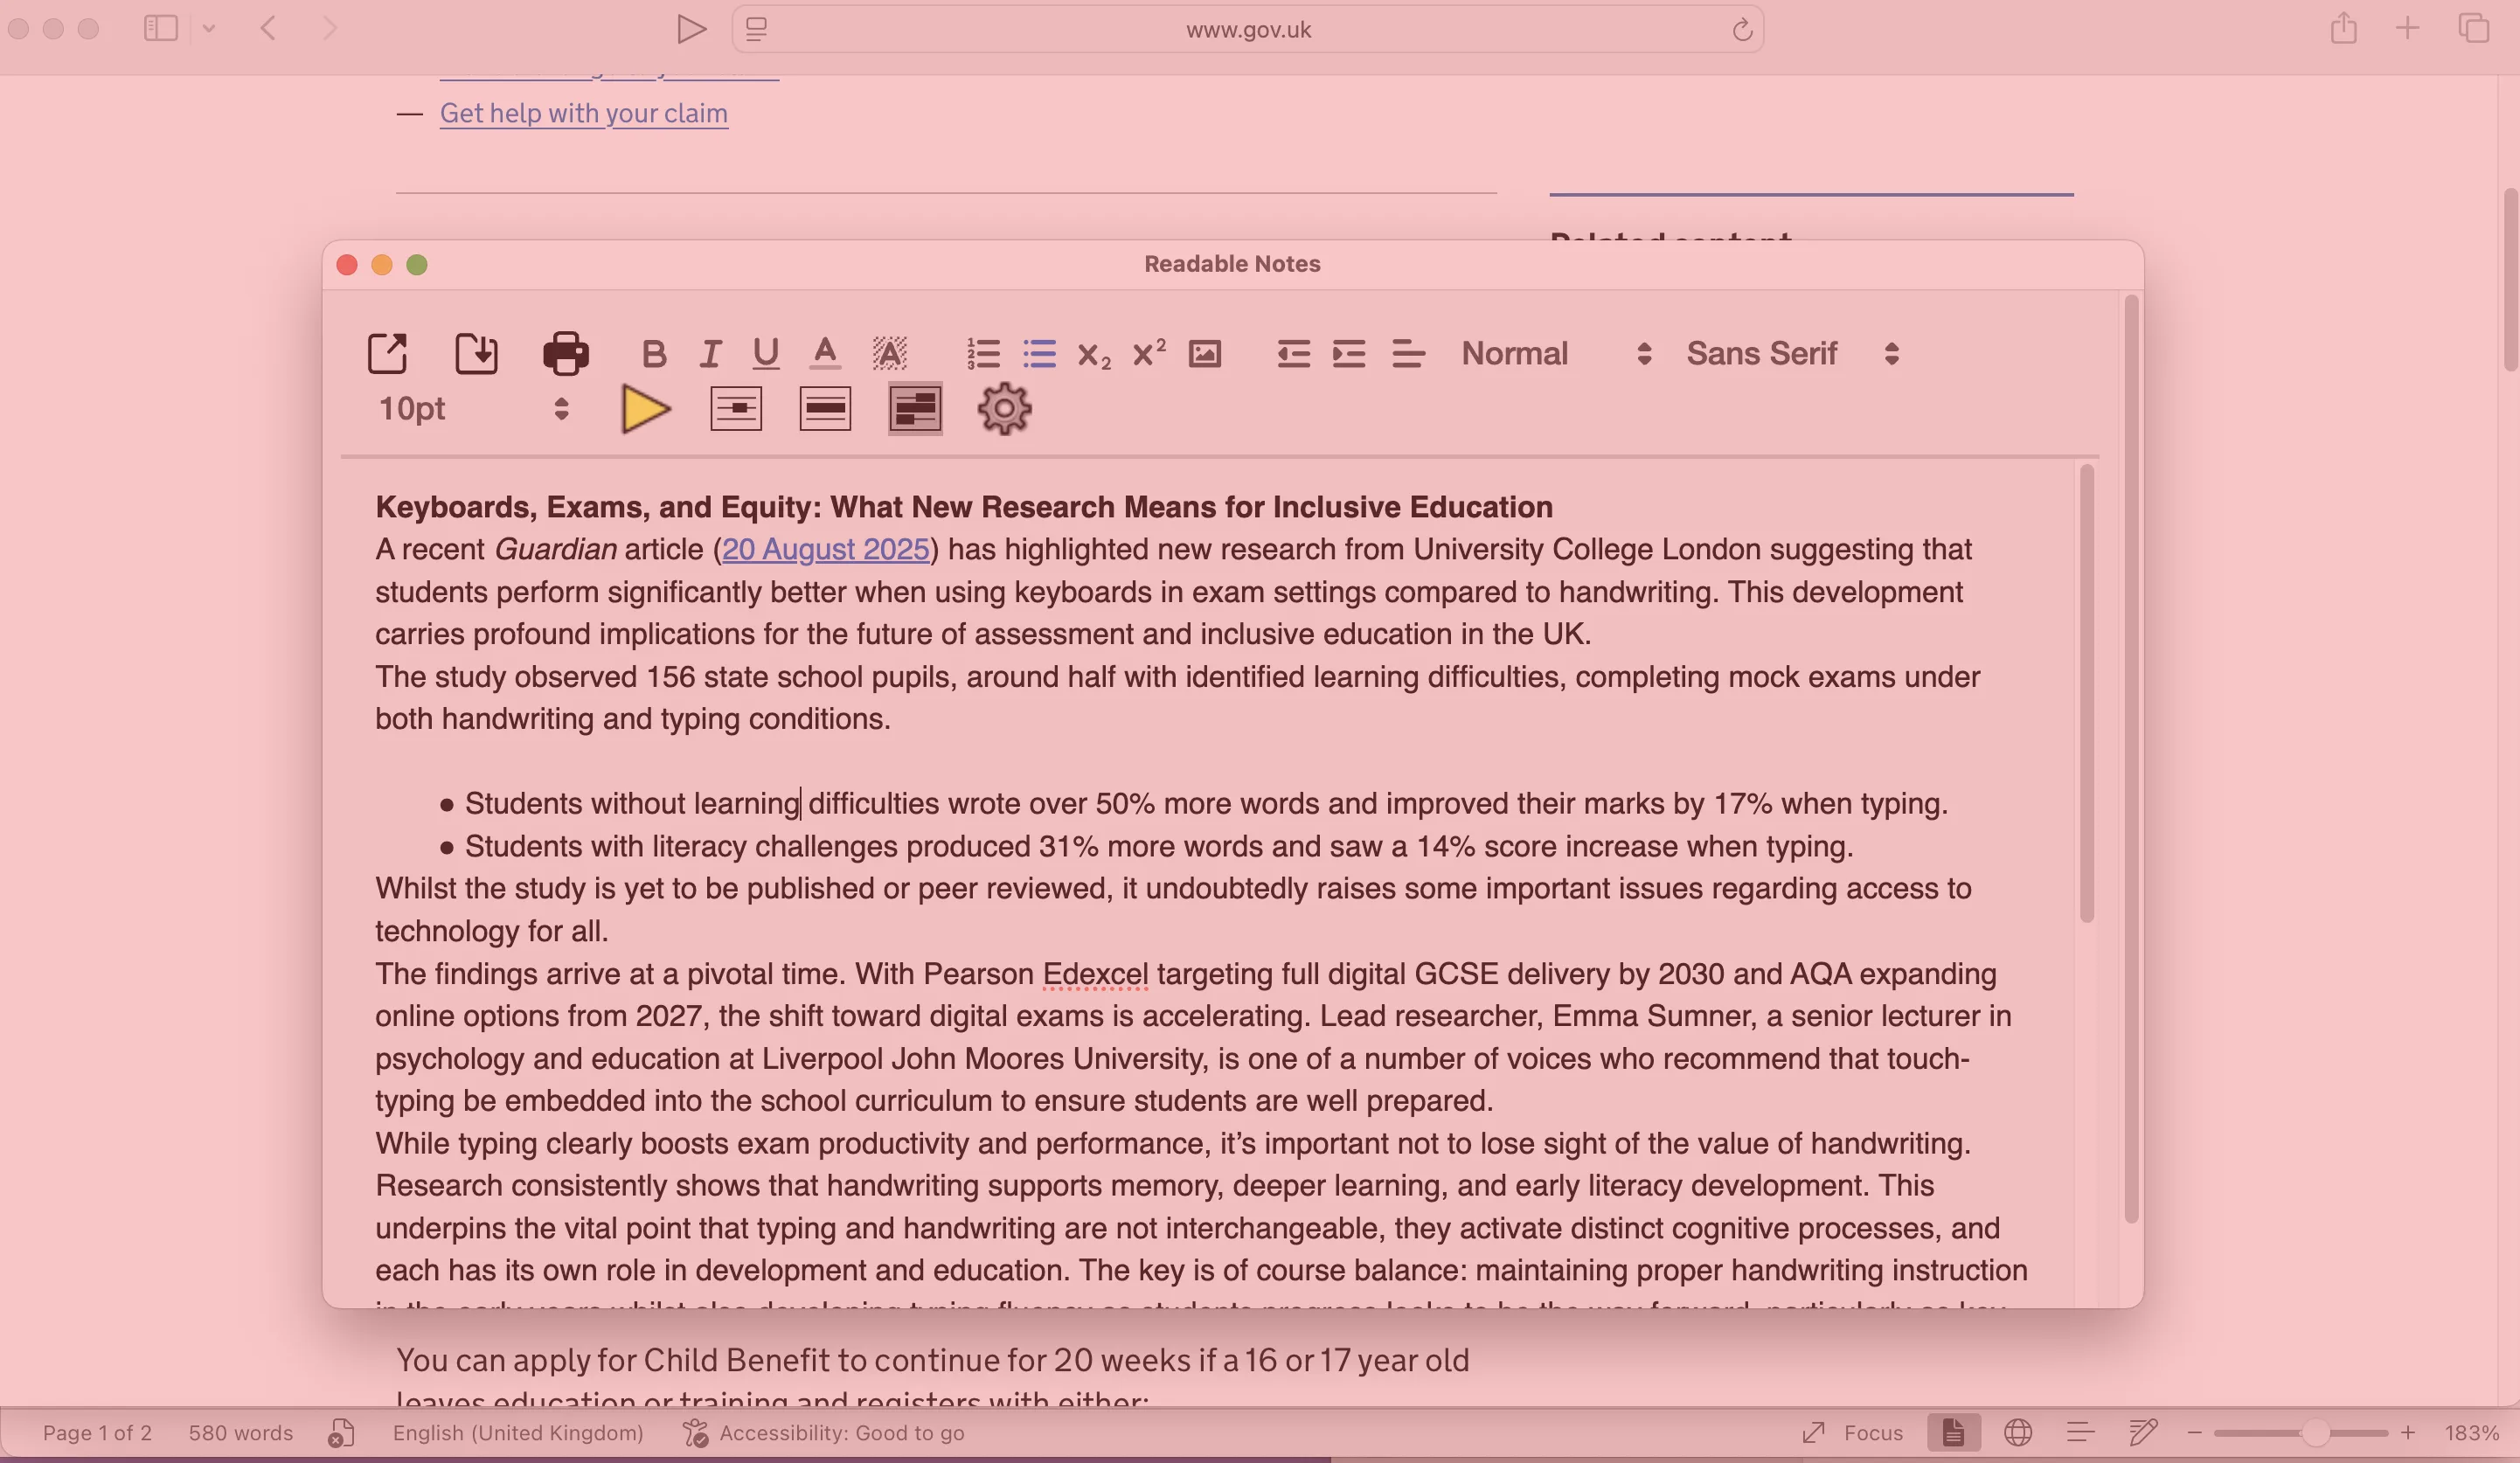
Task: Click the export/open externally icon
Action: click(387, 353)
